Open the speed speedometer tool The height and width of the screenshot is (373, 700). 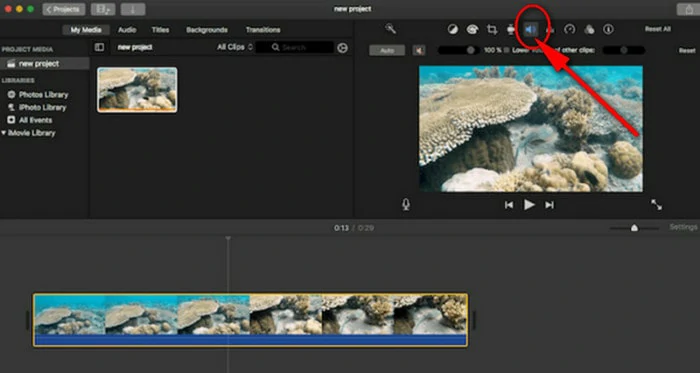pos(569,29)
